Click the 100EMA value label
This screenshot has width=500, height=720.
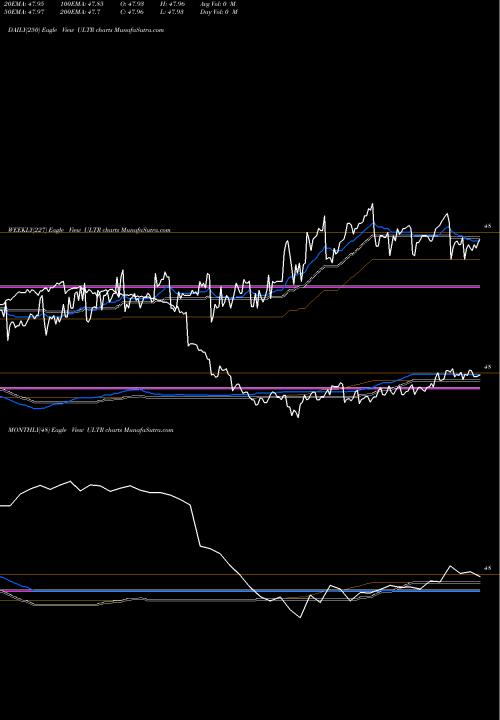[x=82, y=4]
